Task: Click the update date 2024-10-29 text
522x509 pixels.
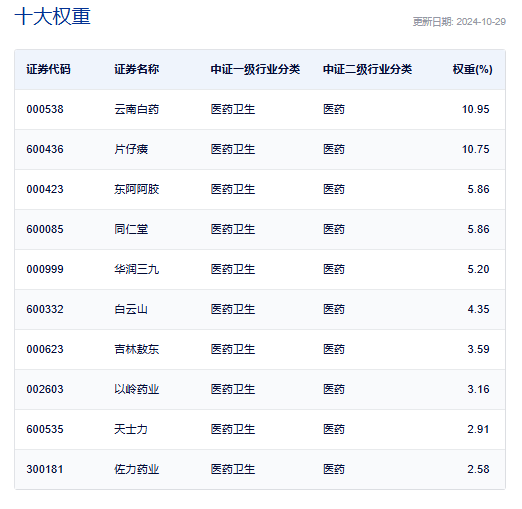Action: tap(459, 22)
